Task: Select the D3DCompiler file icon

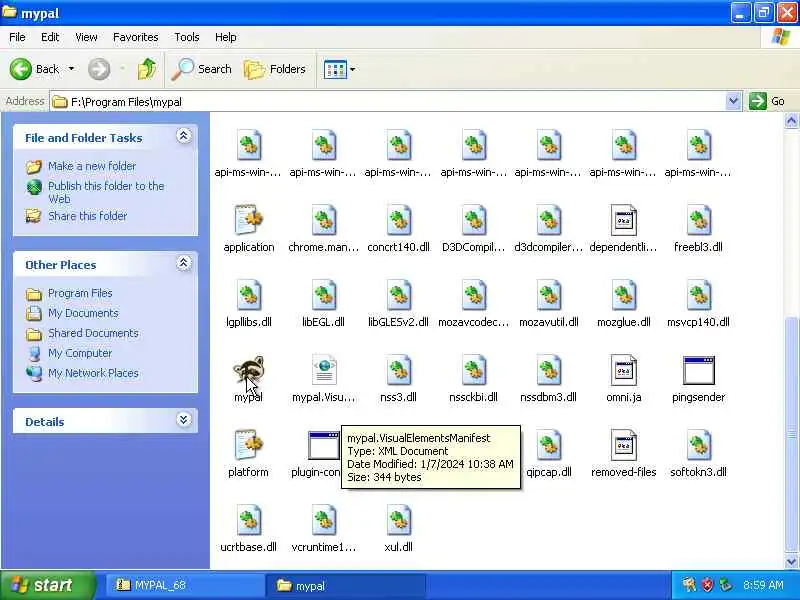Action: (x=473, y=220)
